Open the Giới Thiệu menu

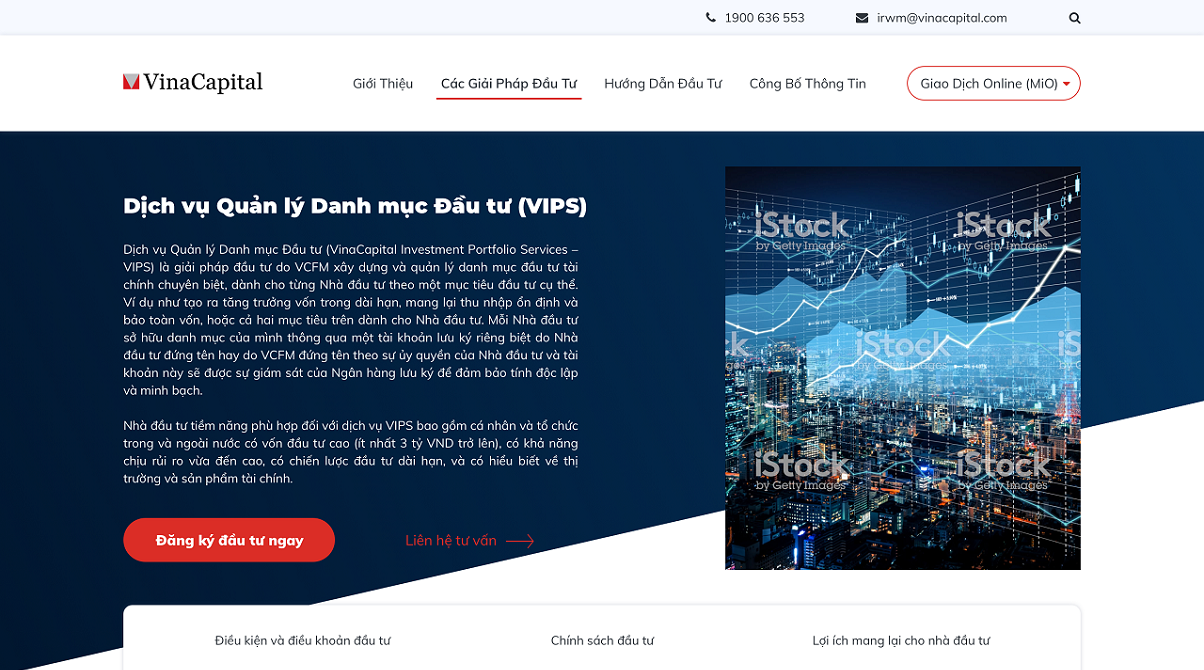383,84
